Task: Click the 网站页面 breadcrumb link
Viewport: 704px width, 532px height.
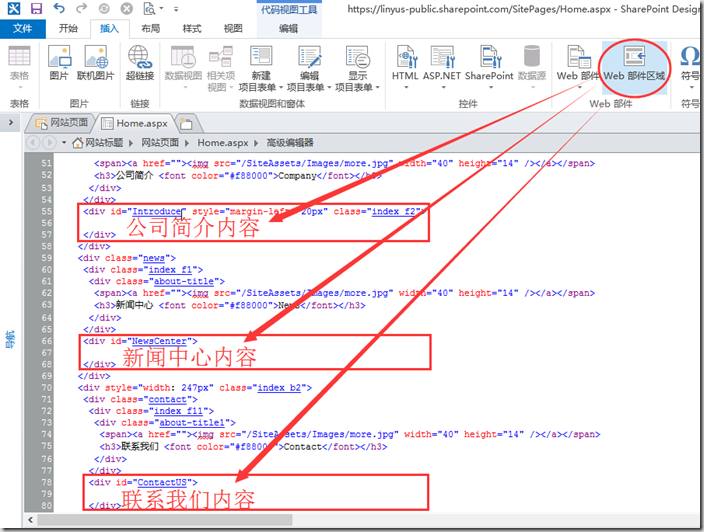Action: click(x=160, y=143)
